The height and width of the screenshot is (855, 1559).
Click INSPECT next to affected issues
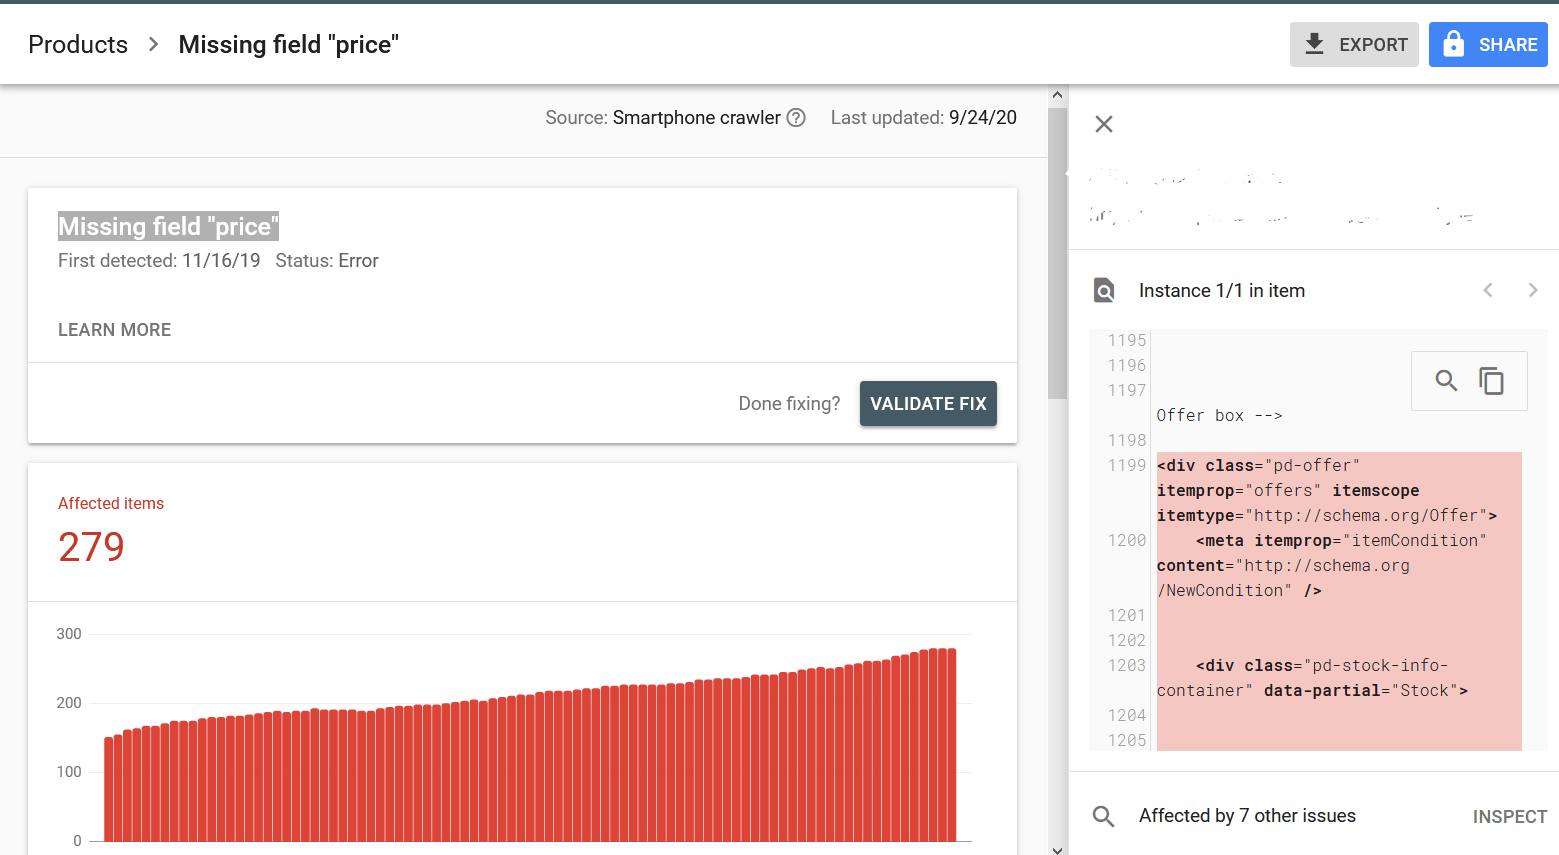coord(1510,816)
